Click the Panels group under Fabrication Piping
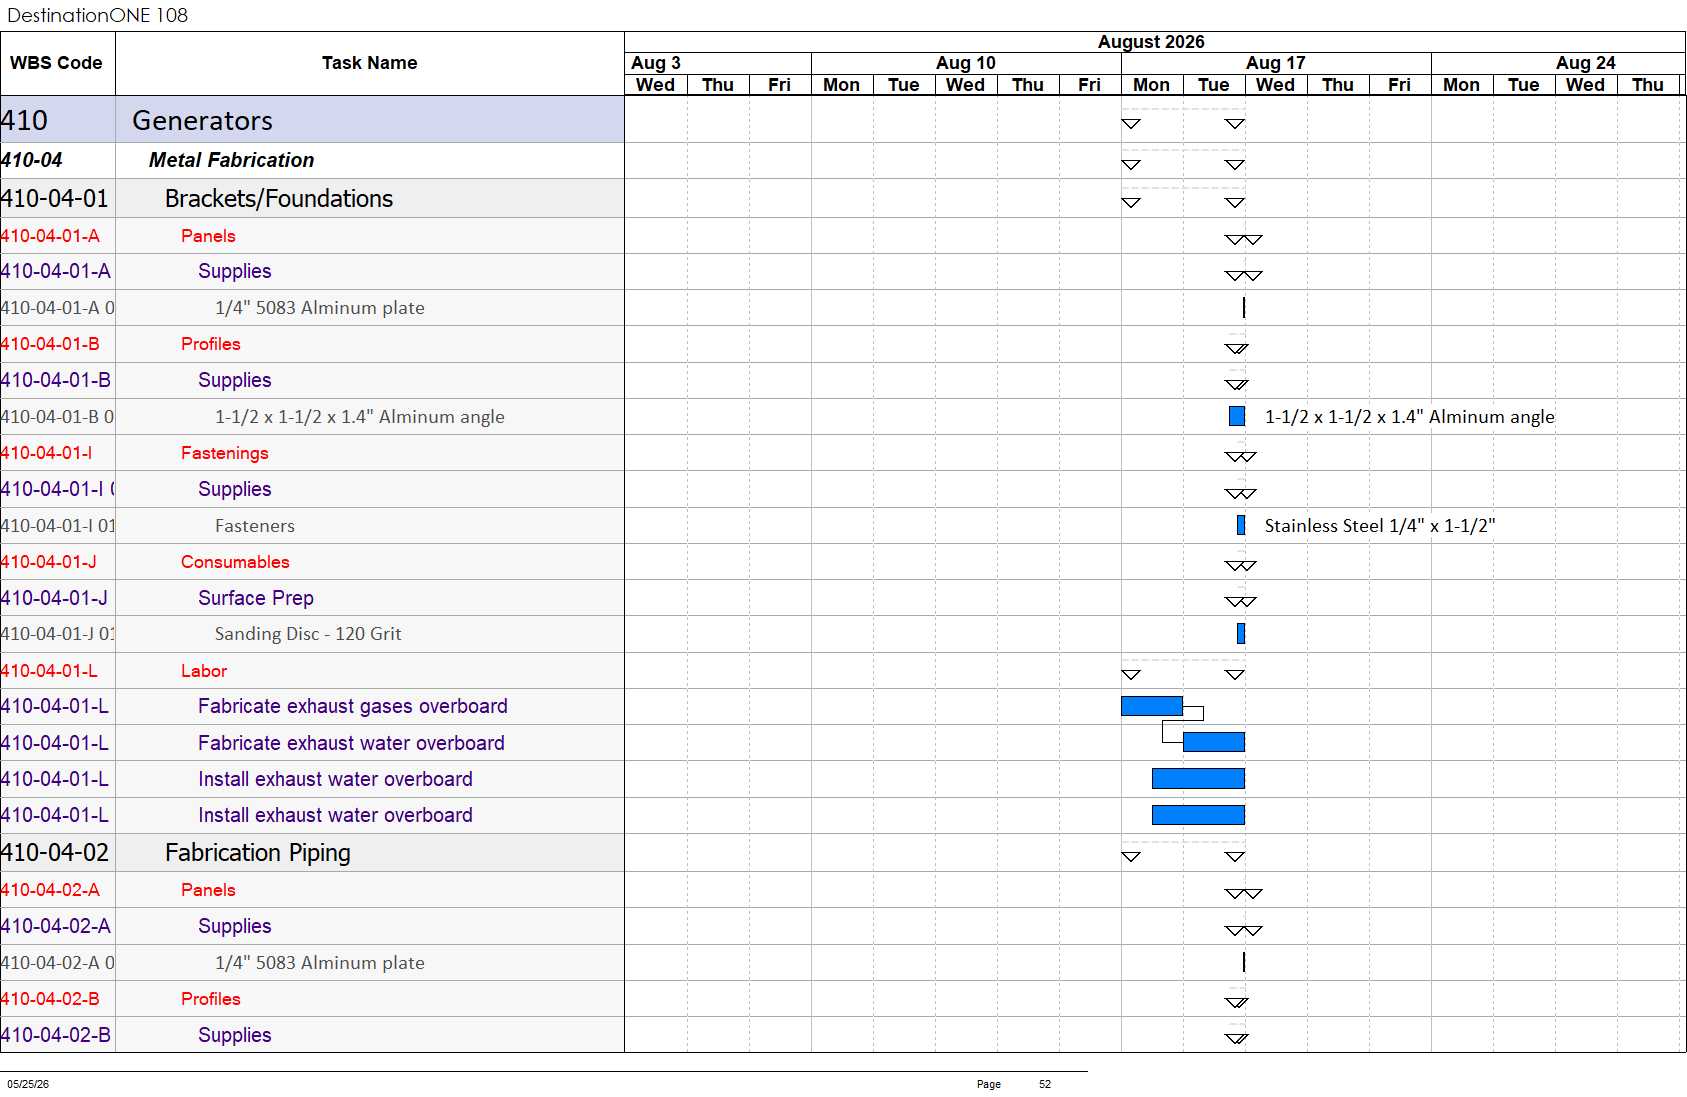 coord(208,890)
